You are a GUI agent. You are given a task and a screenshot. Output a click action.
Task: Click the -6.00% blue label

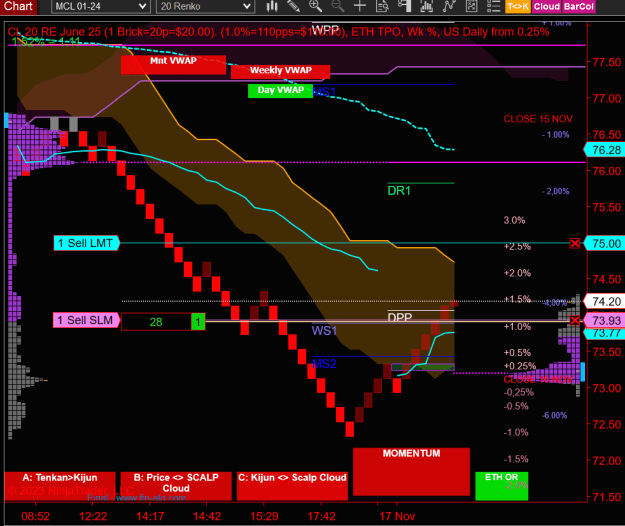(554, 415)
